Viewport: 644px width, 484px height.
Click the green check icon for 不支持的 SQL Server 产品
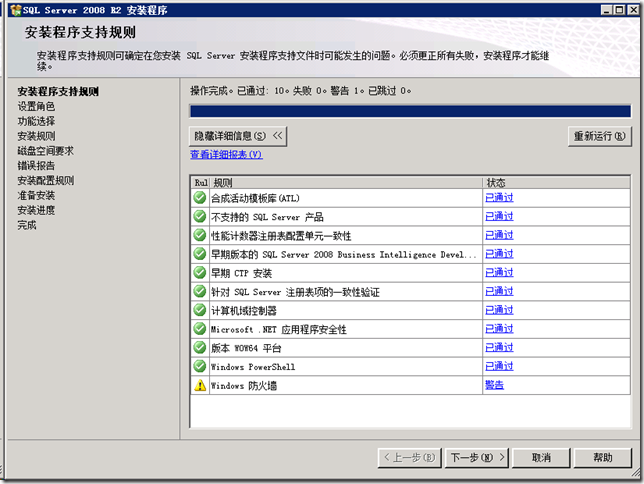(200, 216)
